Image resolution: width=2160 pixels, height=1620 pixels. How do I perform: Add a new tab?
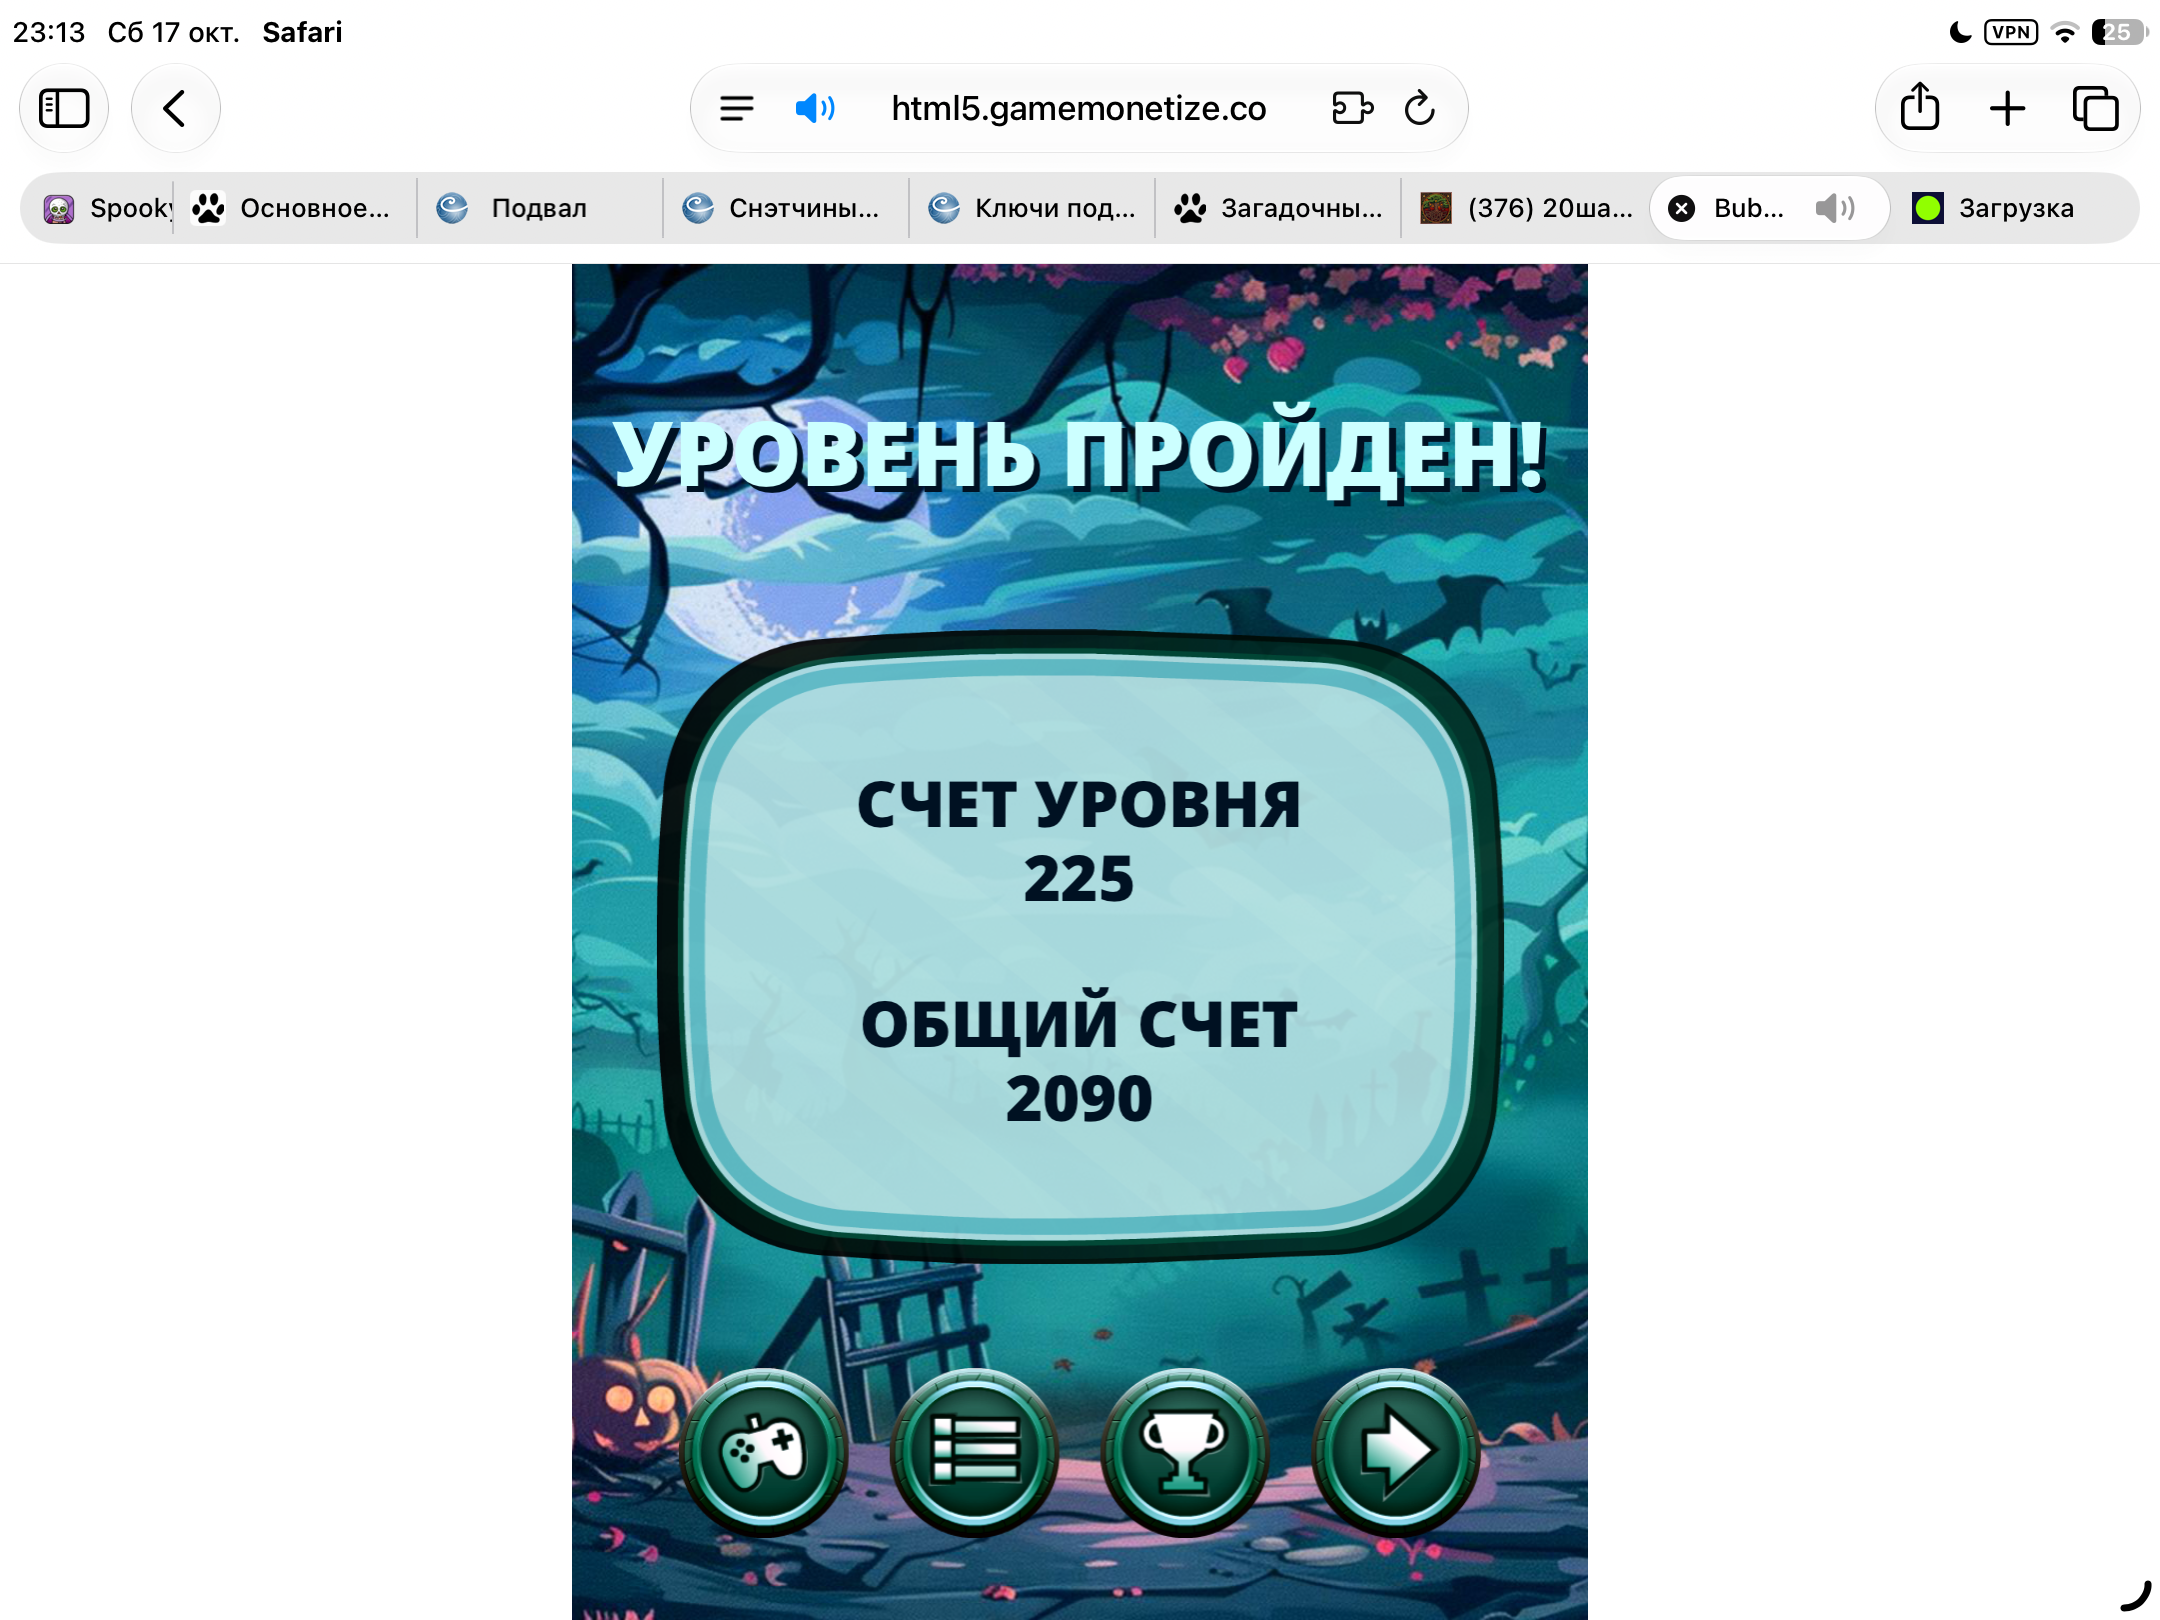tap(2008, 108)
